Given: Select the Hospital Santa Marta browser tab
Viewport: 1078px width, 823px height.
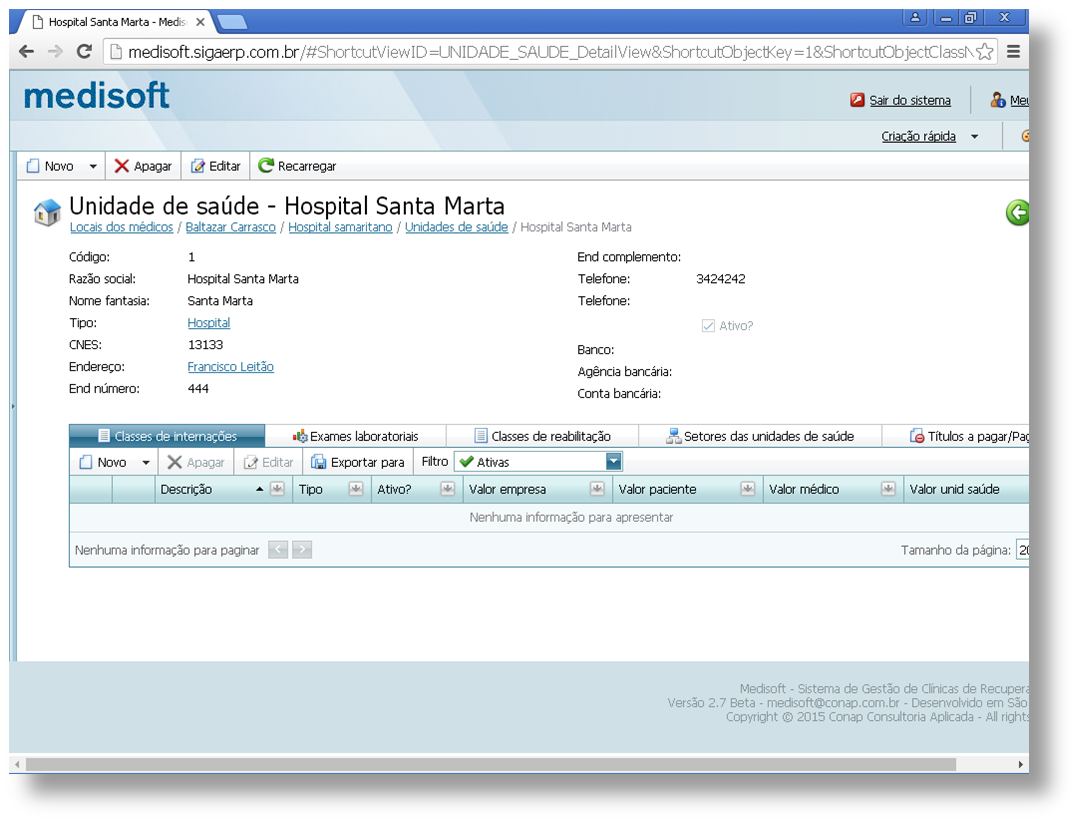Looking at the screenshot, I should pyautogui.click(x=116, y=22).
